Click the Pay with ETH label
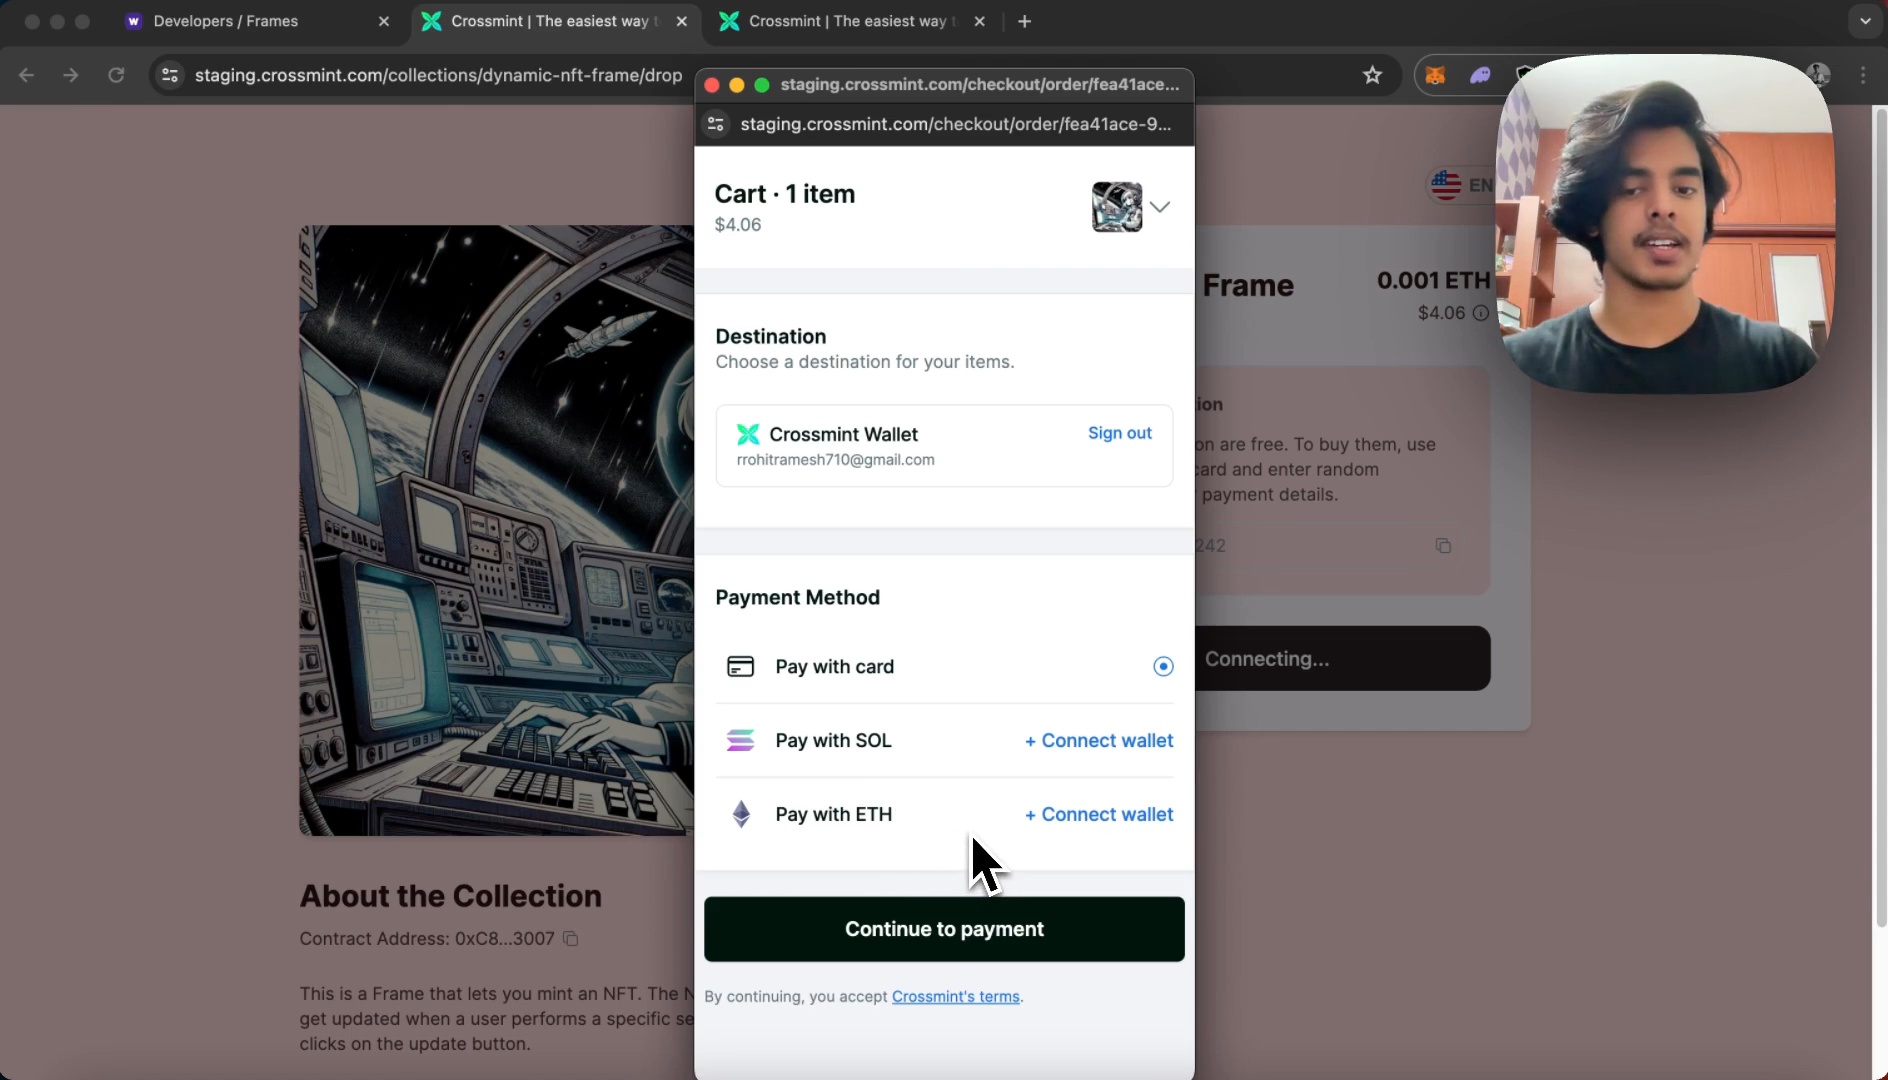 coord(834,814)
